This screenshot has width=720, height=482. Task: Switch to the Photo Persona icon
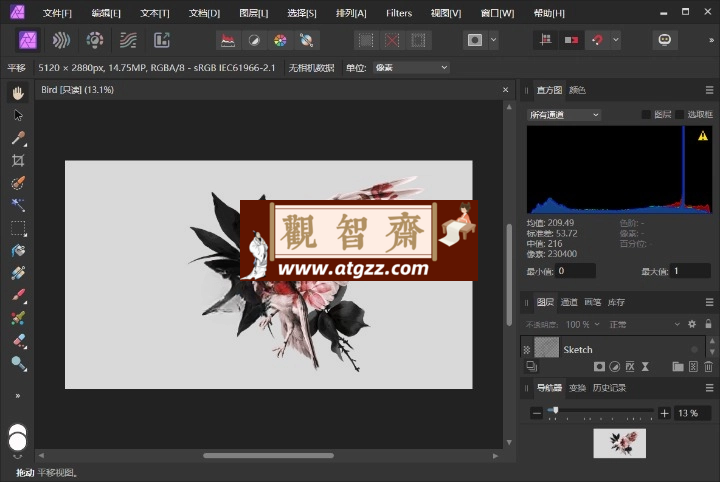tap(28, 40)
